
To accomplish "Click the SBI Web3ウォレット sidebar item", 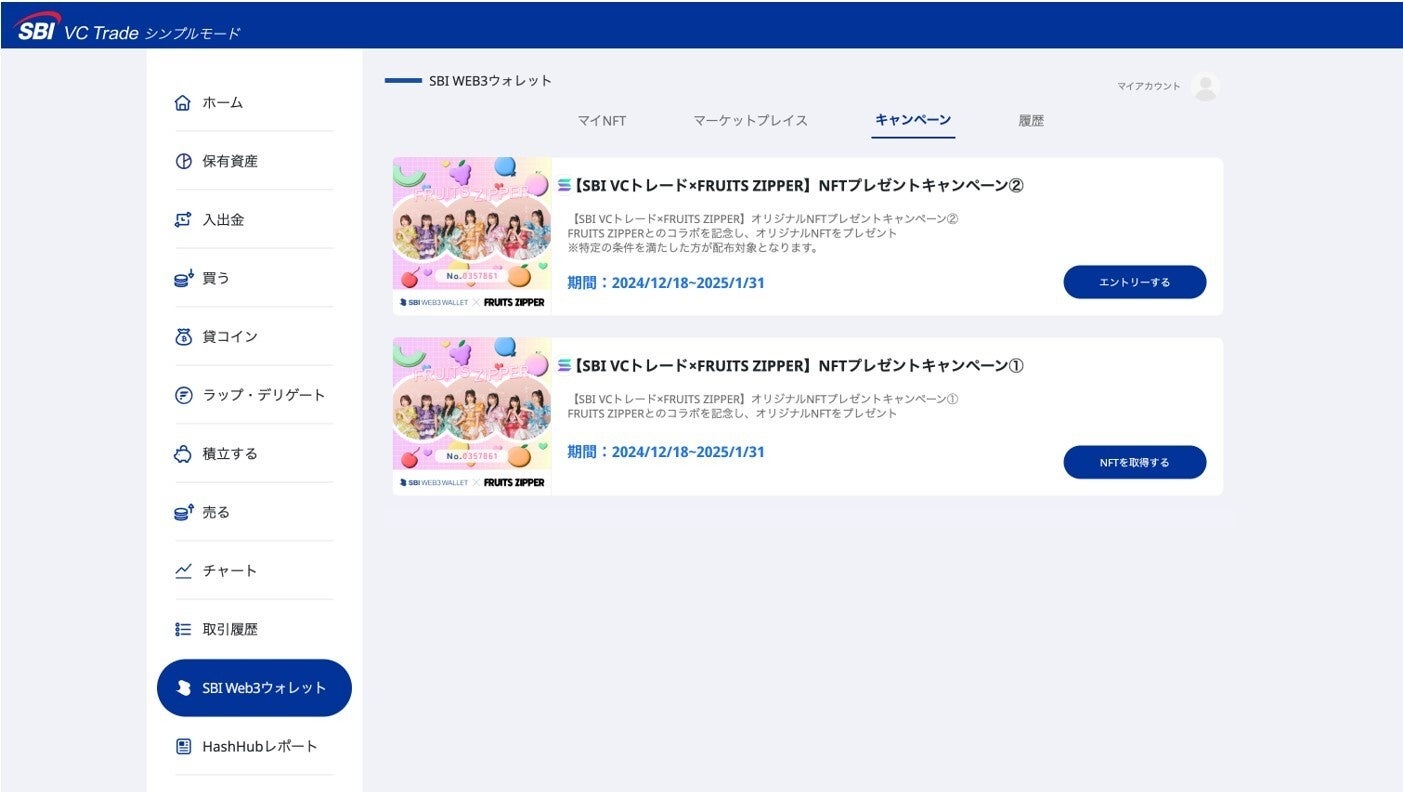I will 254,688.
